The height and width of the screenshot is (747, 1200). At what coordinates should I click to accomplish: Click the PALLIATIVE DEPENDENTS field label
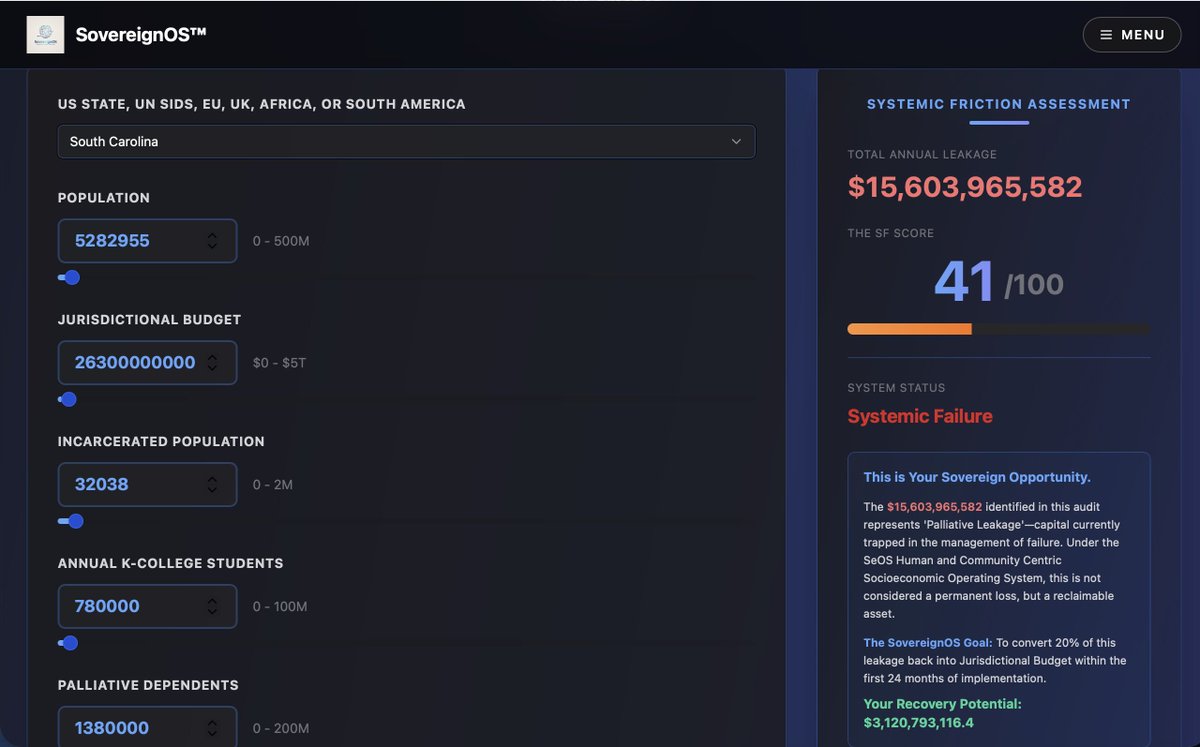pyautogui.click(x=148, y=686)
